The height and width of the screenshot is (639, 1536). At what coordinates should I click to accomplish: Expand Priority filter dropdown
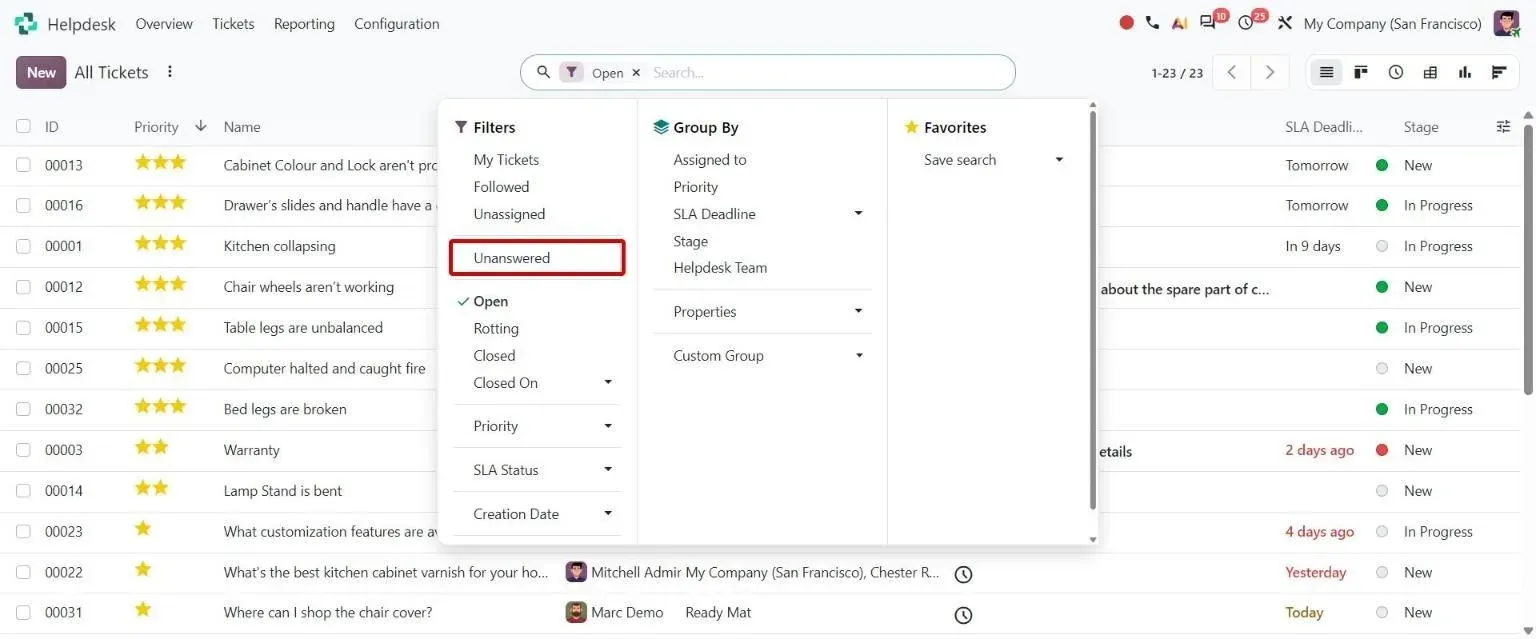click(608, 426)
